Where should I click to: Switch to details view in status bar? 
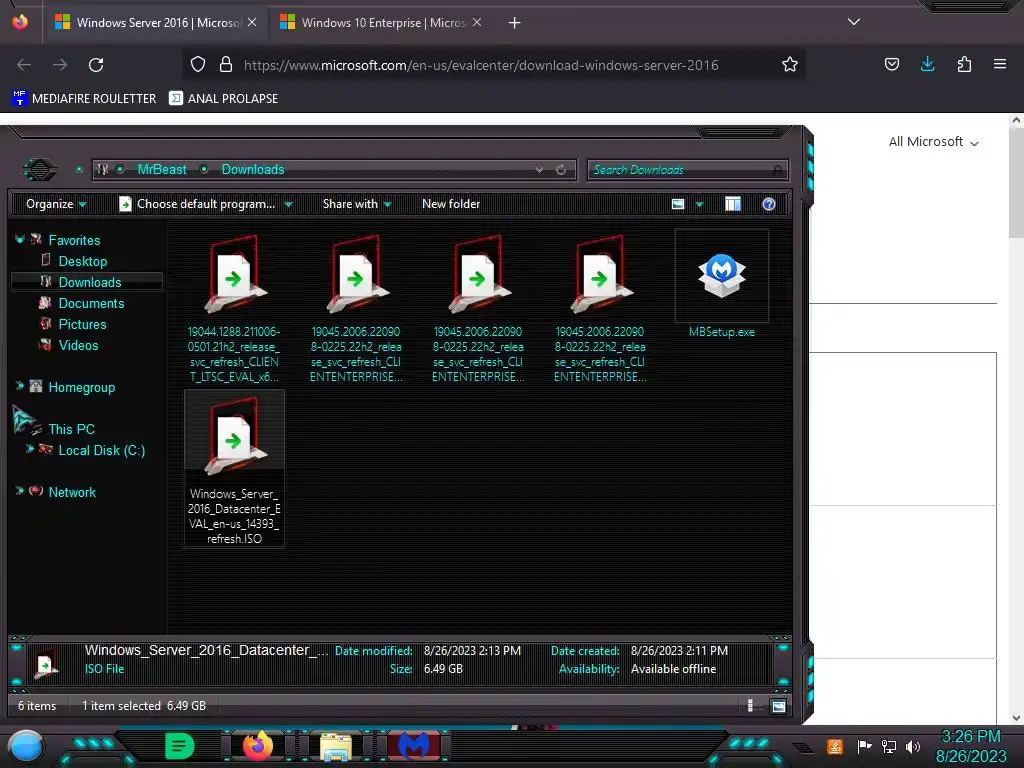(750, 705)
